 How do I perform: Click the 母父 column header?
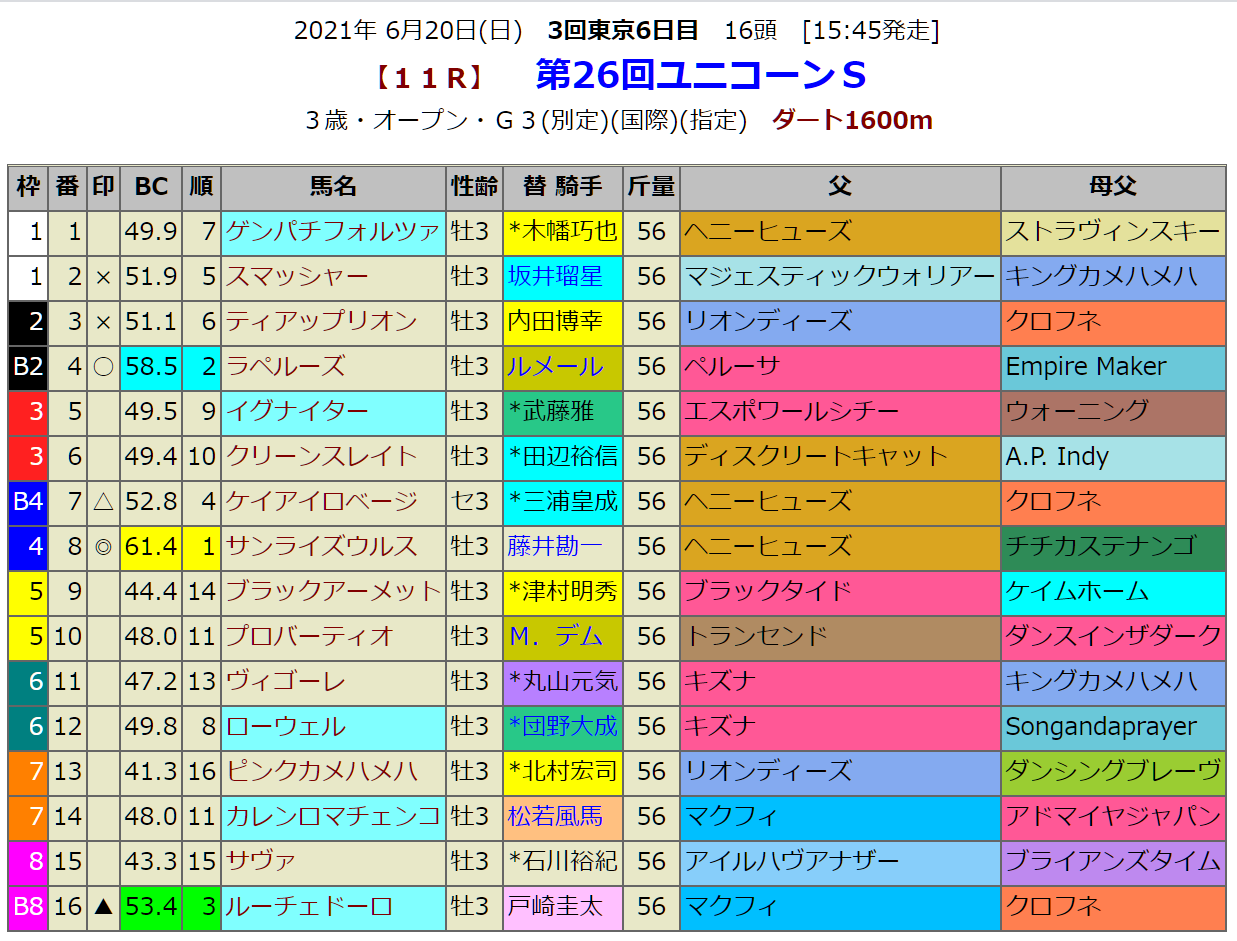pyautogui.click(x=1113, y=187)
